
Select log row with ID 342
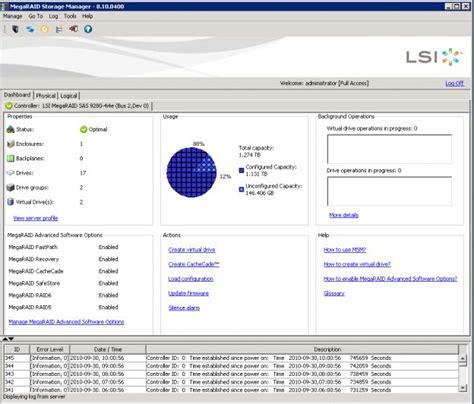click(x=231, y=382)
